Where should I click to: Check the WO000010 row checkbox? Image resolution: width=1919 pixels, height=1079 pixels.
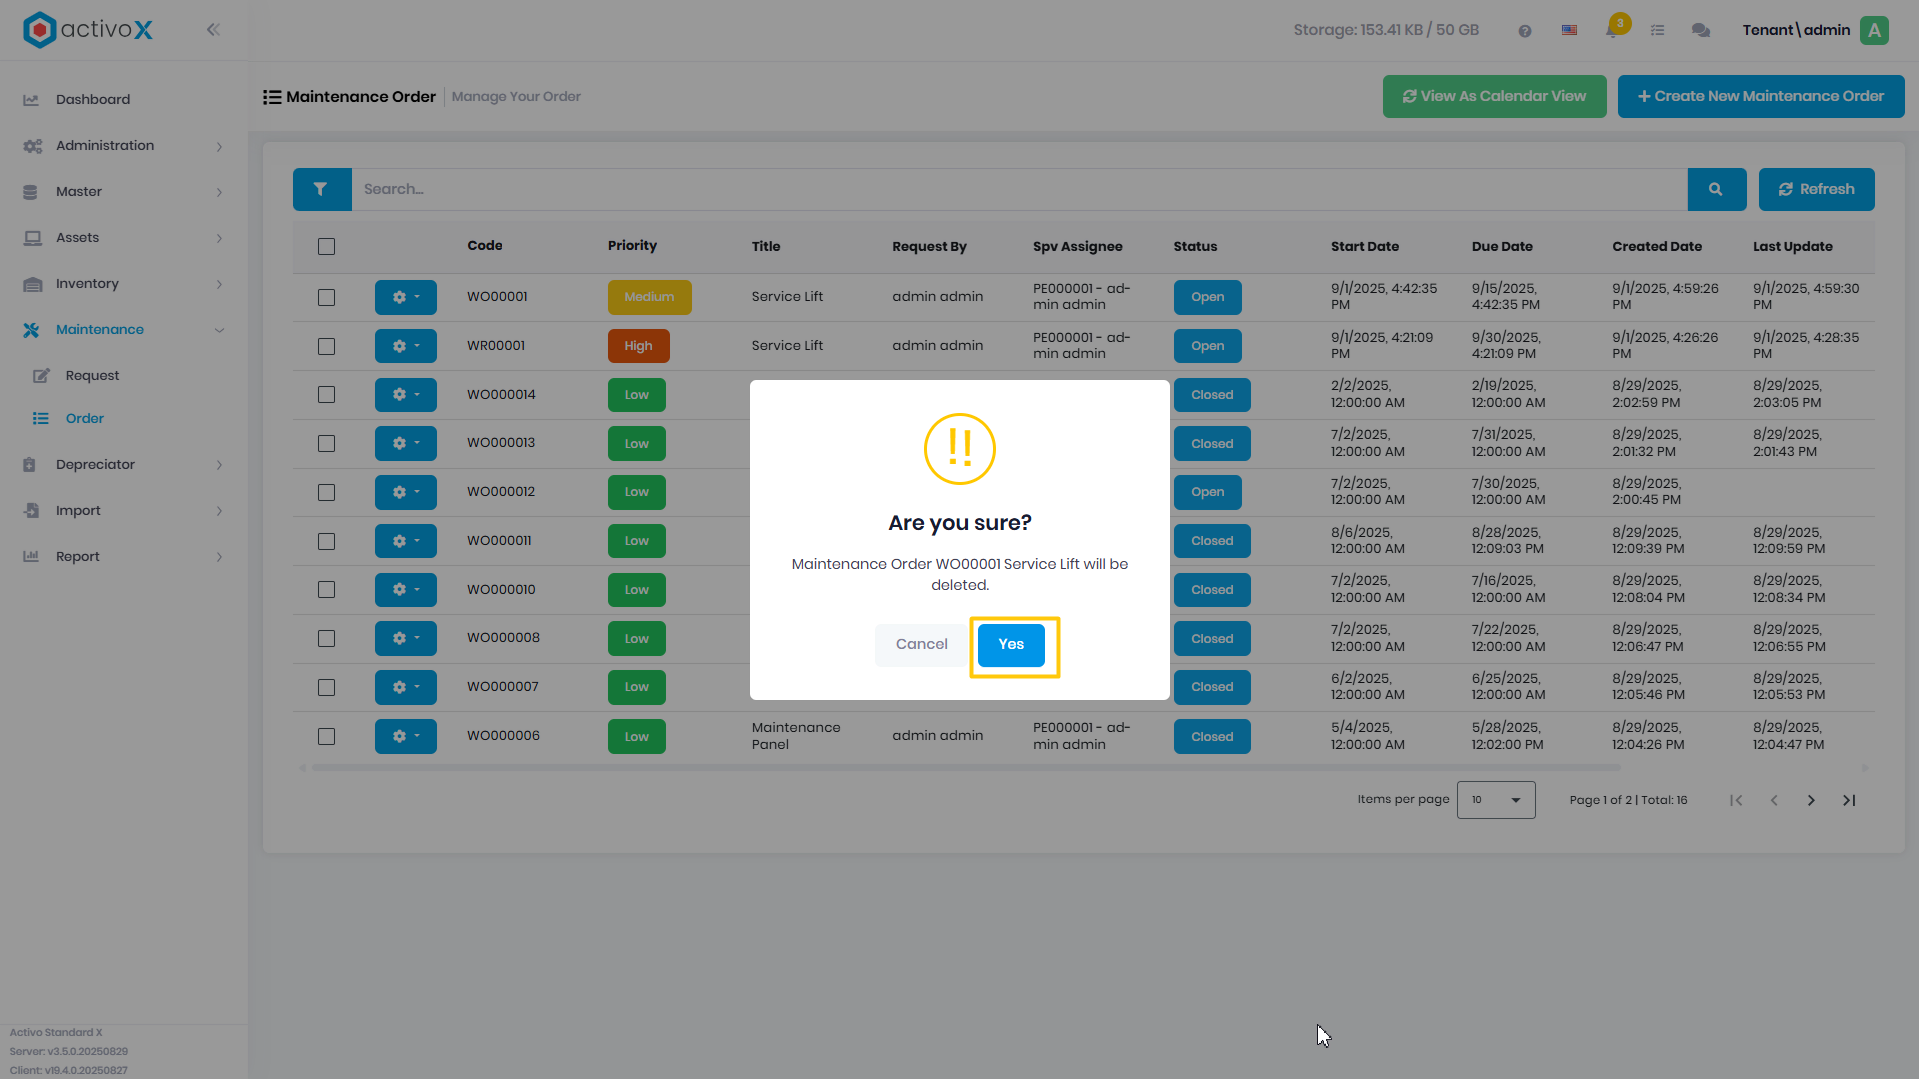point(326,590)
